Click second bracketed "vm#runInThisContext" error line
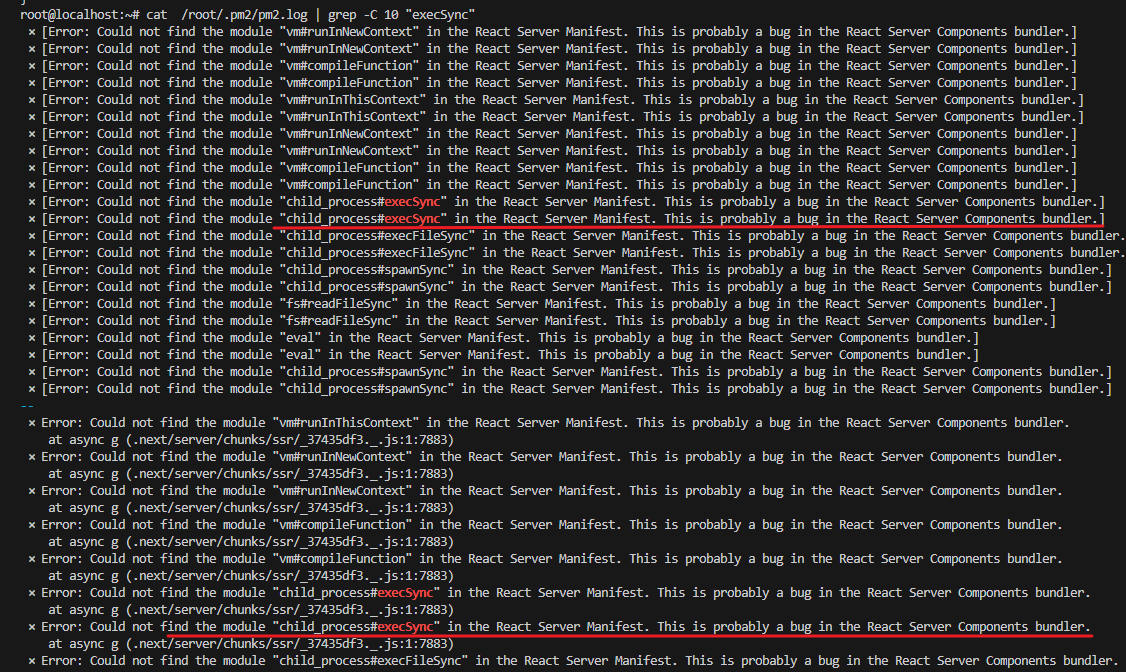 [556, 116]
